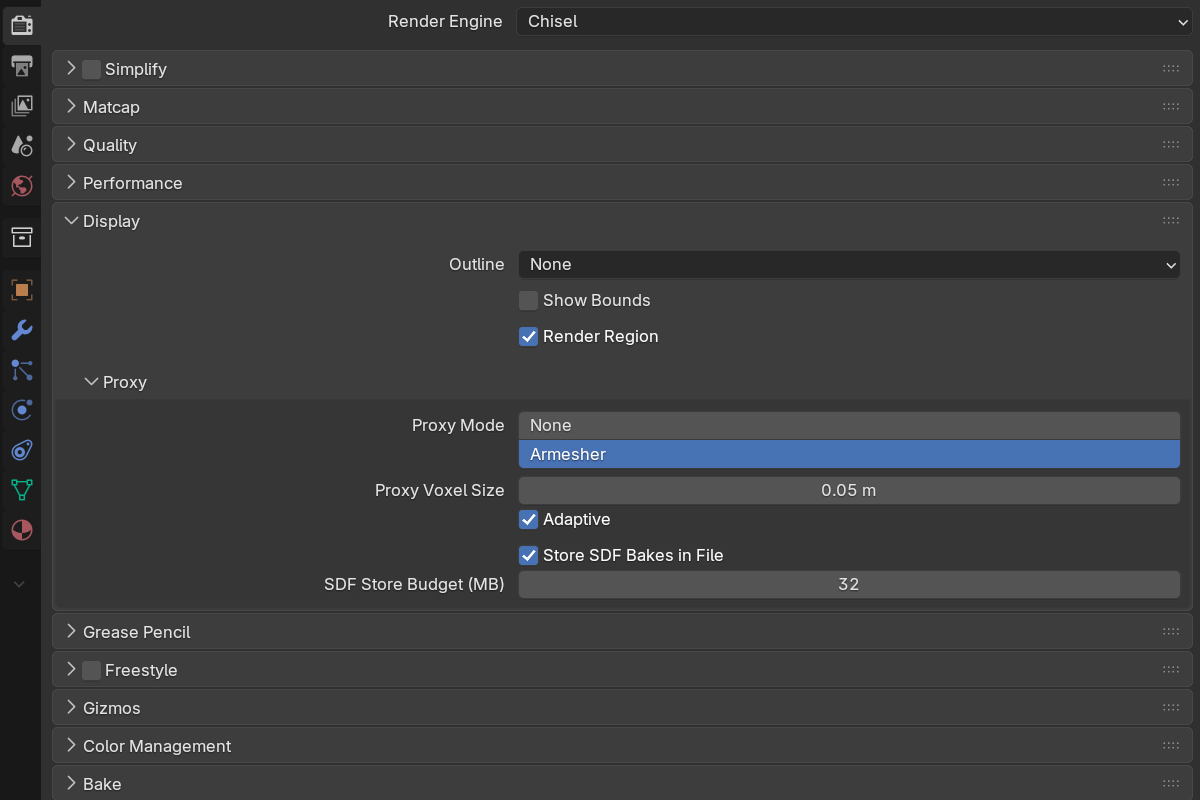The width and height of the screenshot is (1200, 800).
Task: Enable the Freestyle checkbox
Action: [x=91, y=670]
